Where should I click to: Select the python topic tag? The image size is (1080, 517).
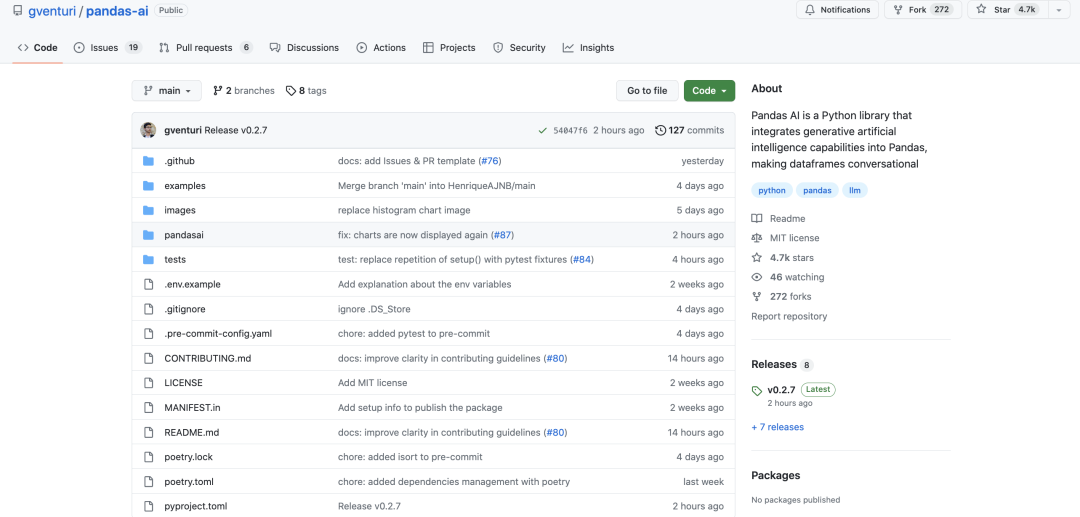(772, 190)
